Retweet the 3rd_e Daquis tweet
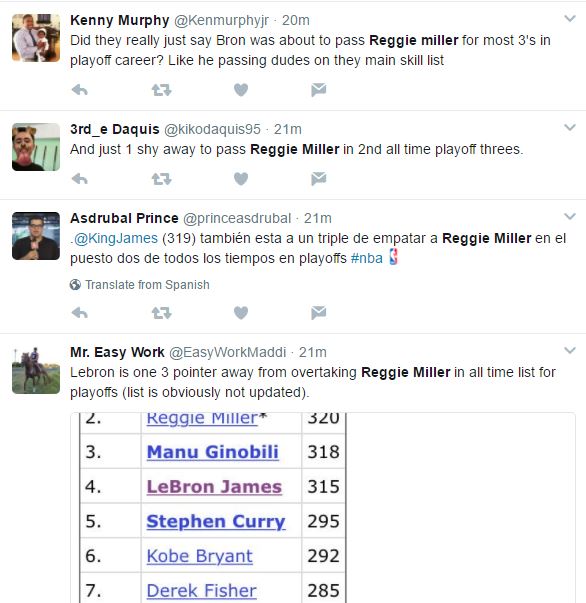586x603 pixels. pos(161,179)
